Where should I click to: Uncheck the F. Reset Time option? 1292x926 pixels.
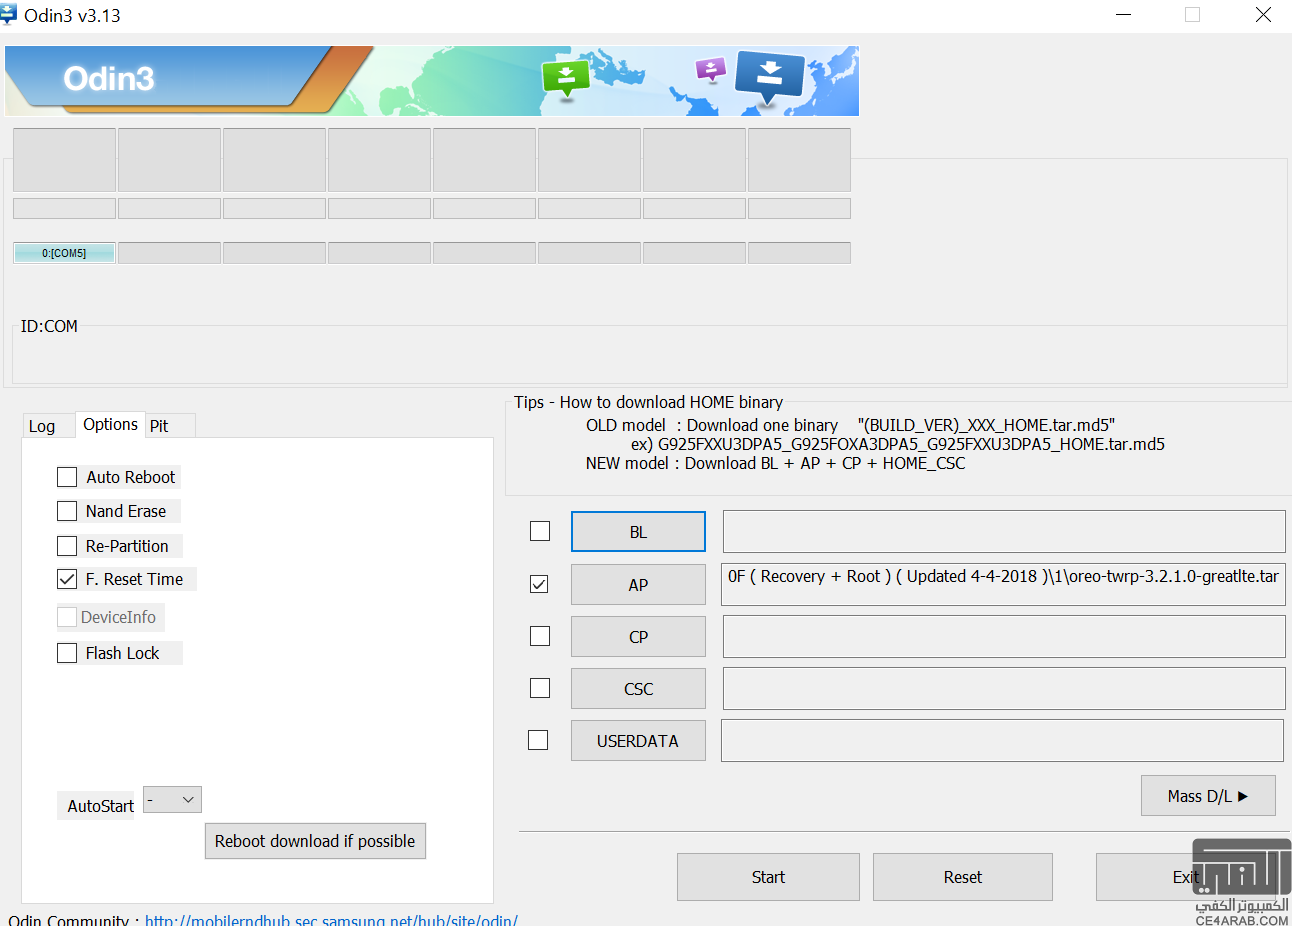point(67,579)
